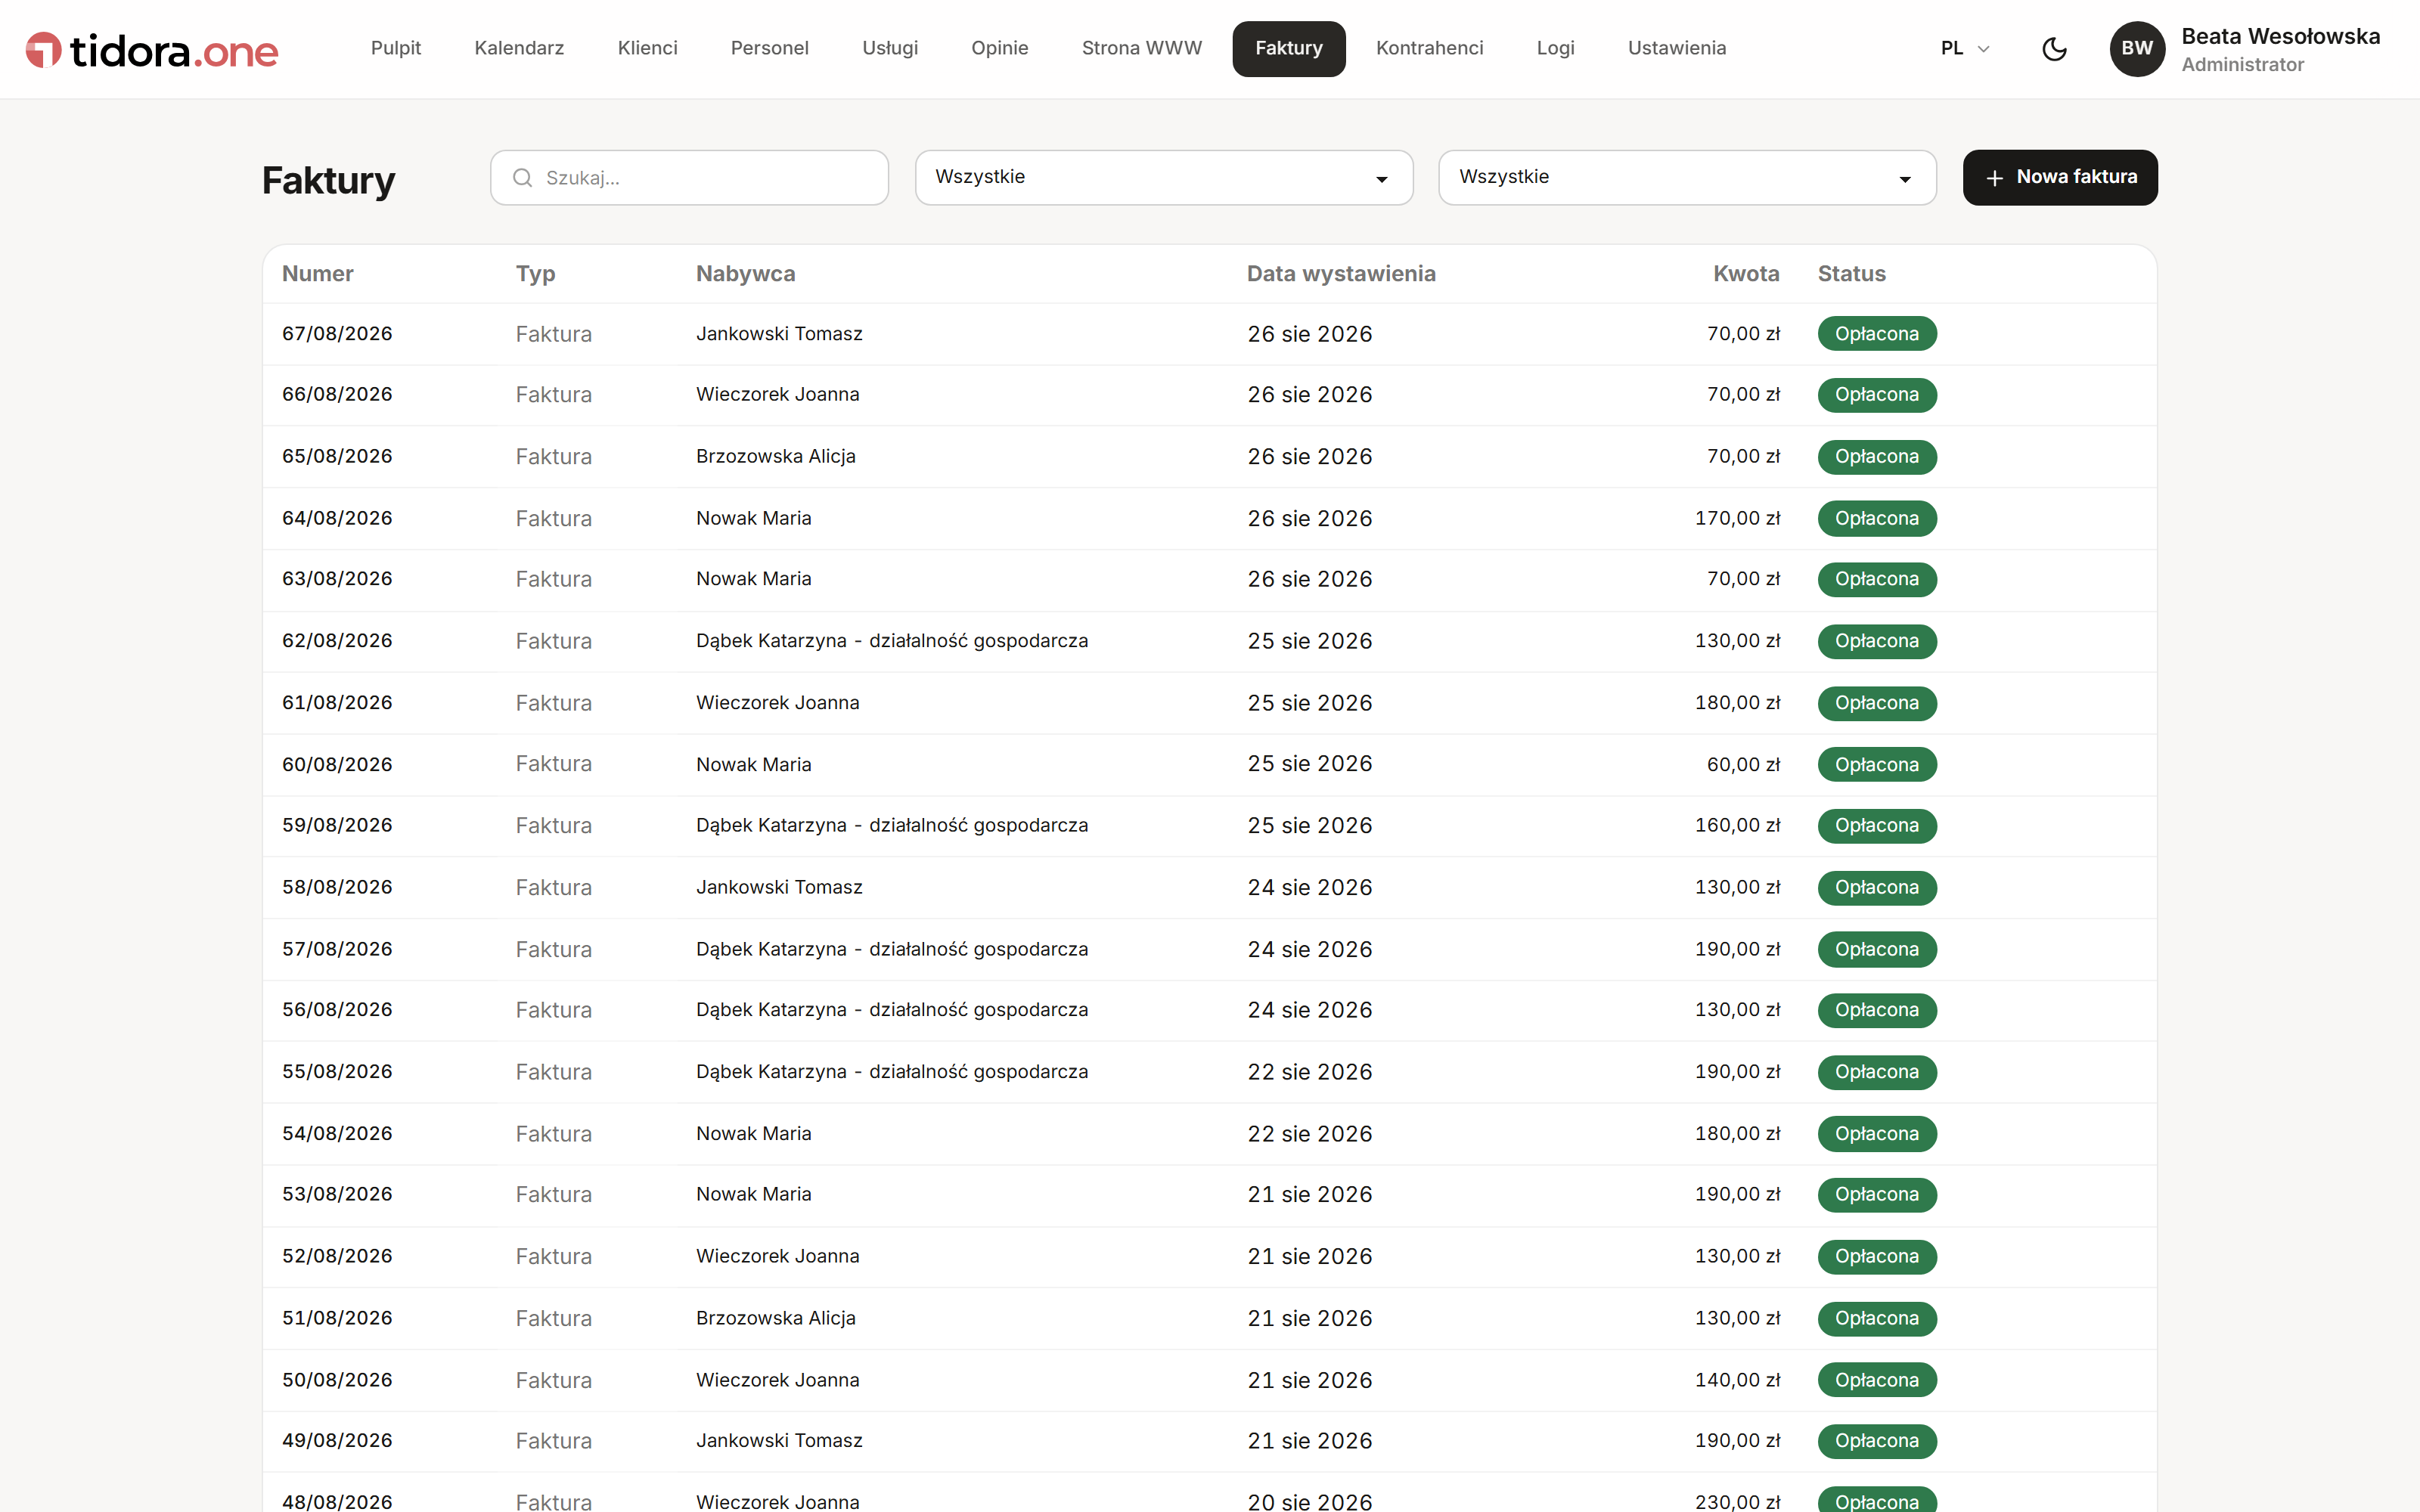Click the 60,00 zł amount

point(1744,765)
